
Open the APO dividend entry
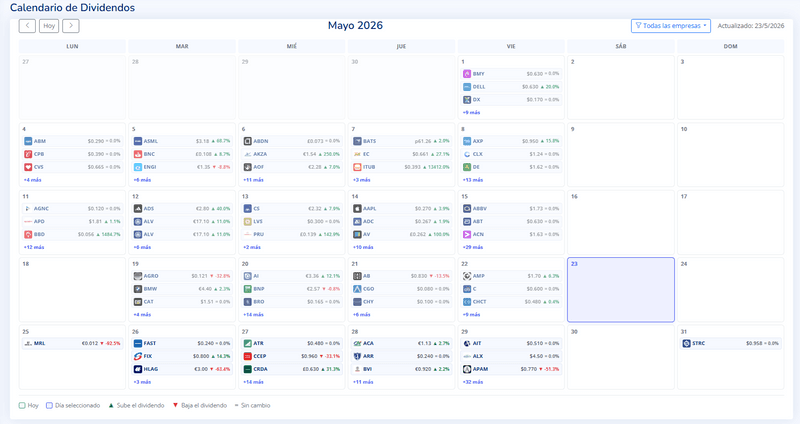tap(72, 221)
